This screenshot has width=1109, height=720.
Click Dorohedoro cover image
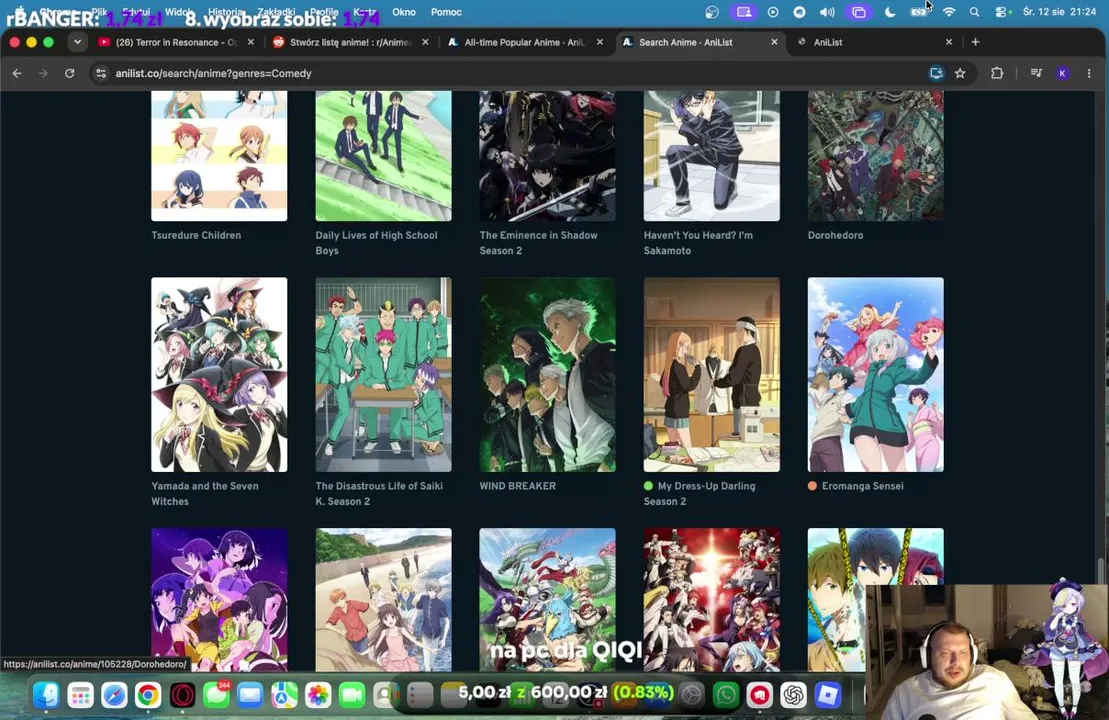pyautogui.click(x=876, y=156)
